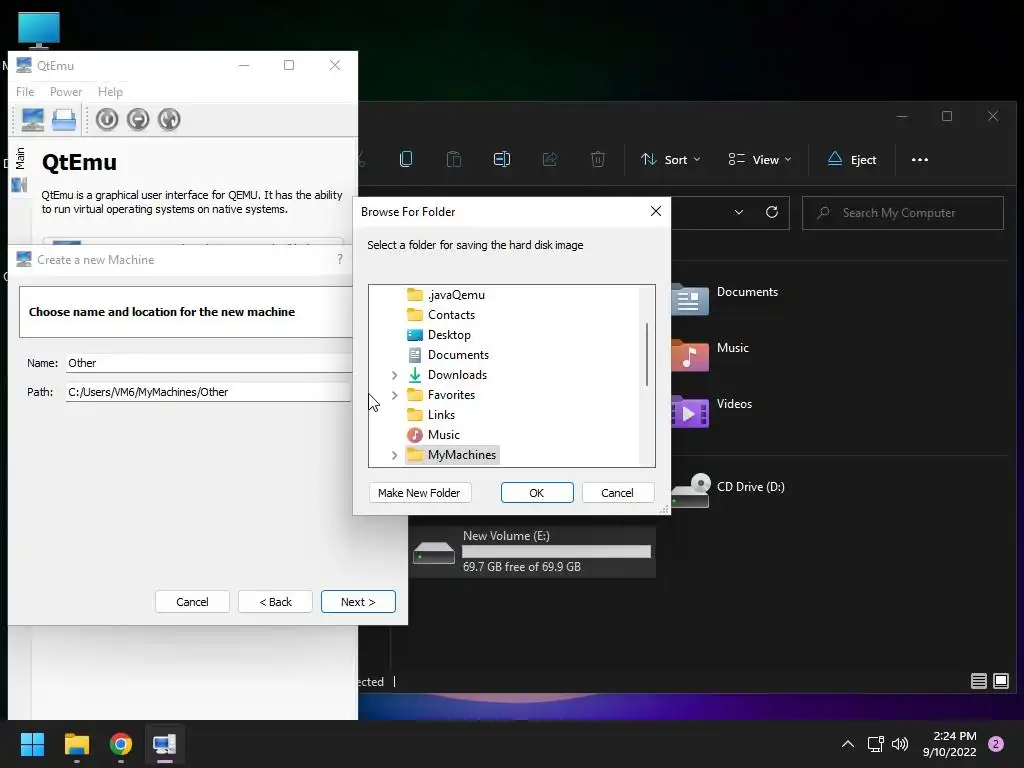Select the Links folder in tree
The width and height of the screenshot is (1024, 768).
[x=431, y=415]
